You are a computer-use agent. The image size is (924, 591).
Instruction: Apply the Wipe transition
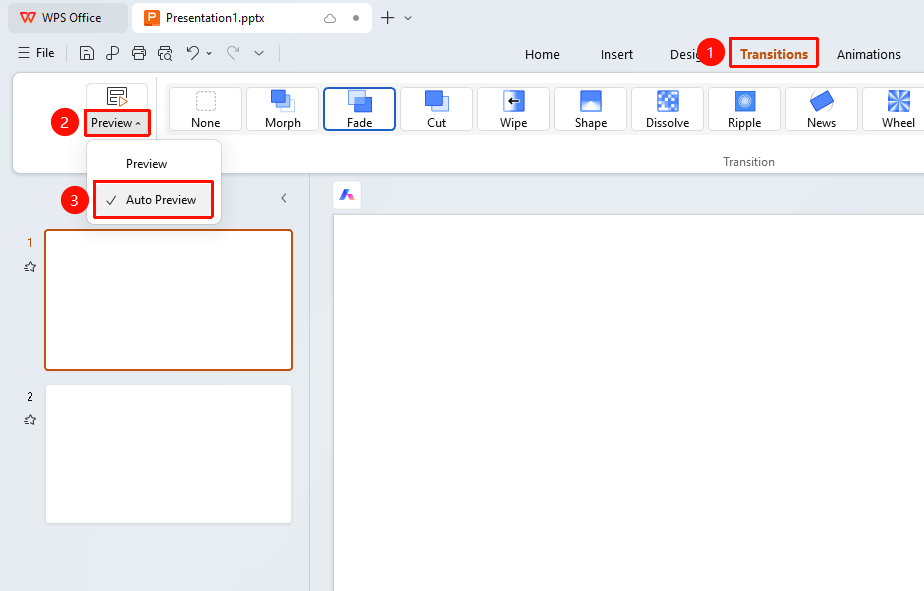(513, 109)
